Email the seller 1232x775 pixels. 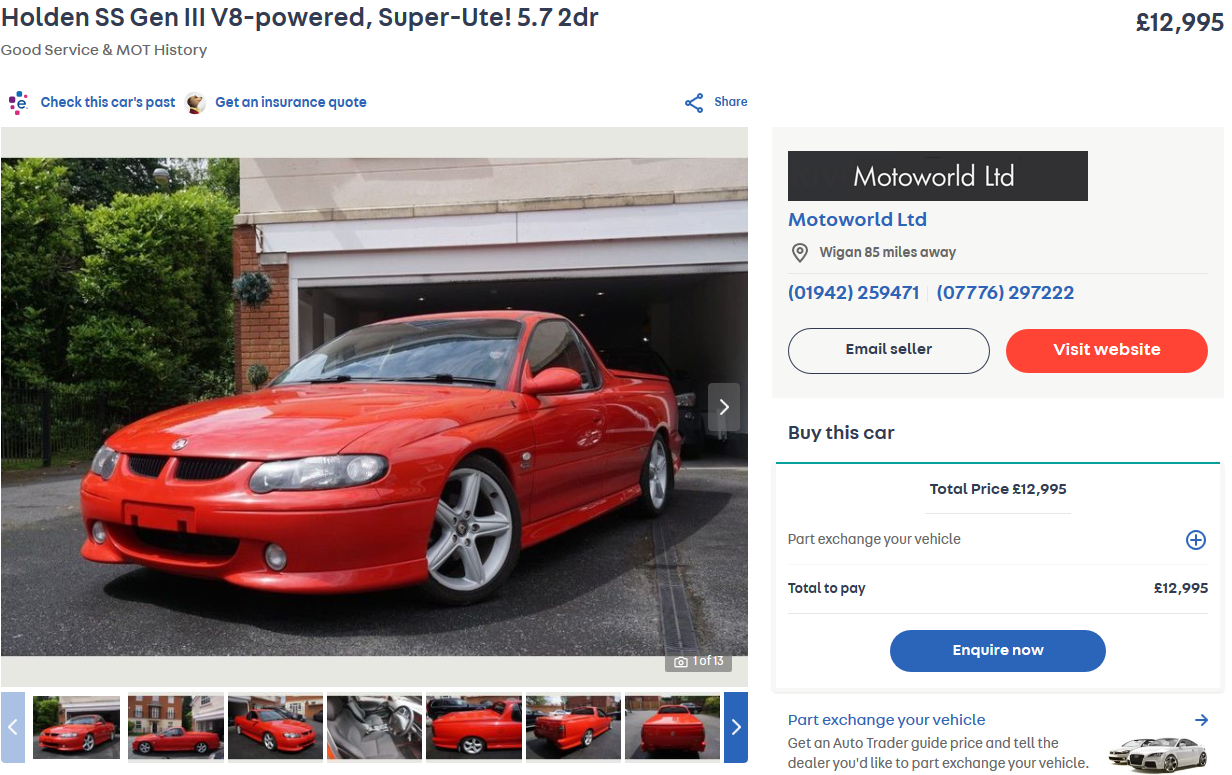(x=888, y=350)
